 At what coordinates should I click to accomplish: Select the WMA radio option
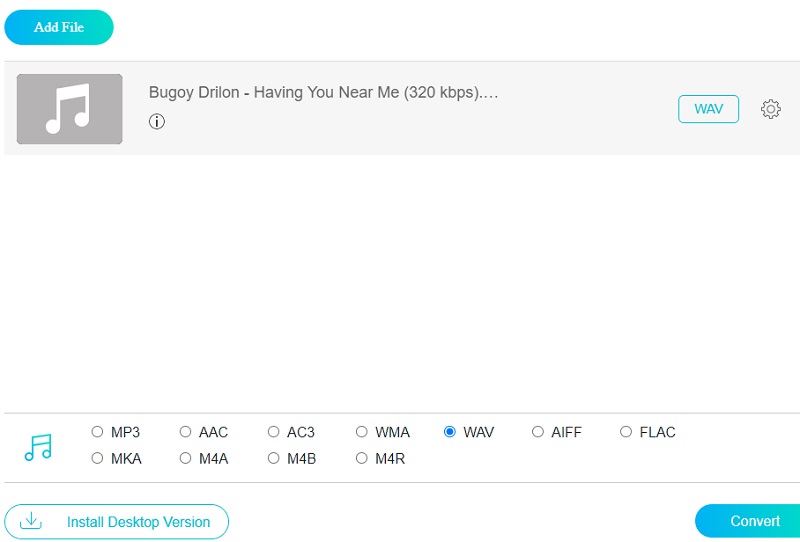[361, 432]
